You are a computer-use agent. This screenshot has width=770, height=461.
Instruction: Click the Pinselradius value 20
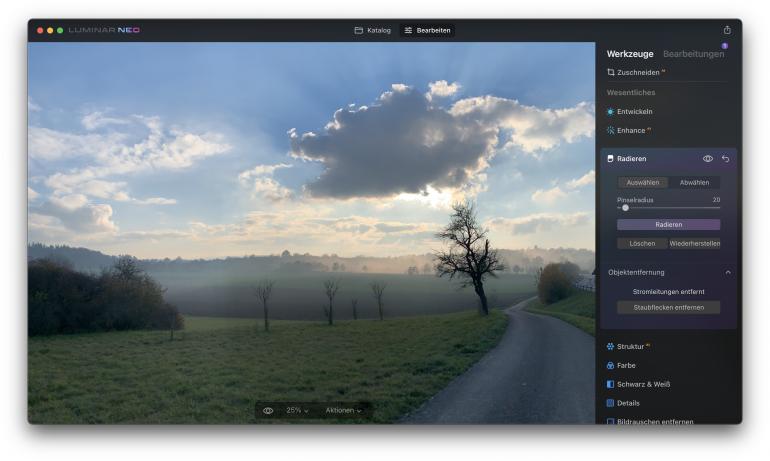pos(716,200)
